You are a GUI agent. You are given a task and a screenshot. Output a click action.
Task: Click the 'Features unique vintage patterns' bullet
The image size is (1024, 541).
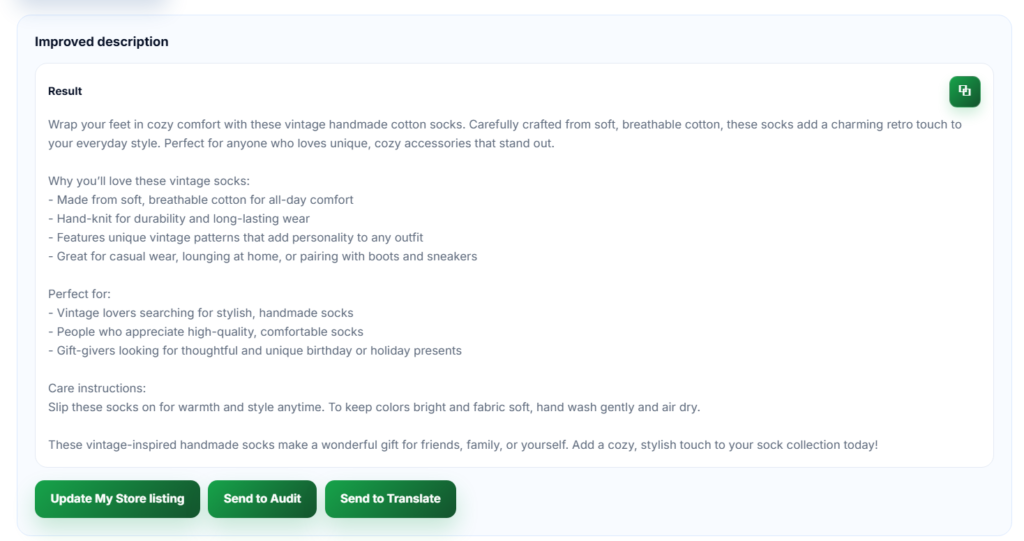236,238
